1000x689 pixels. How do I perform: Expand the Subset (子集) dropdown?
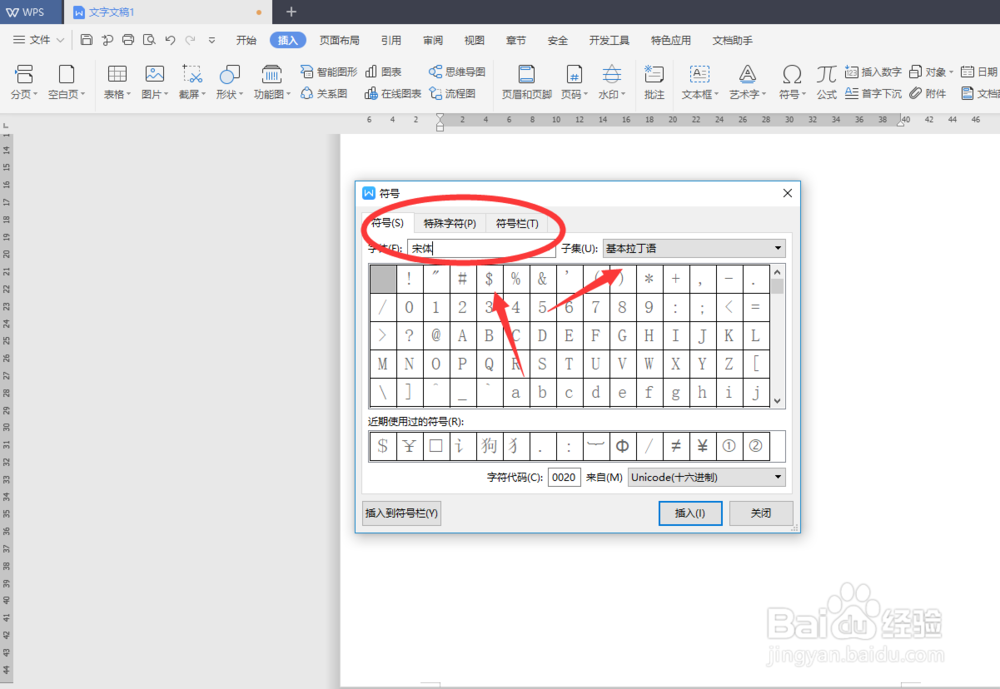click(777, 248)
